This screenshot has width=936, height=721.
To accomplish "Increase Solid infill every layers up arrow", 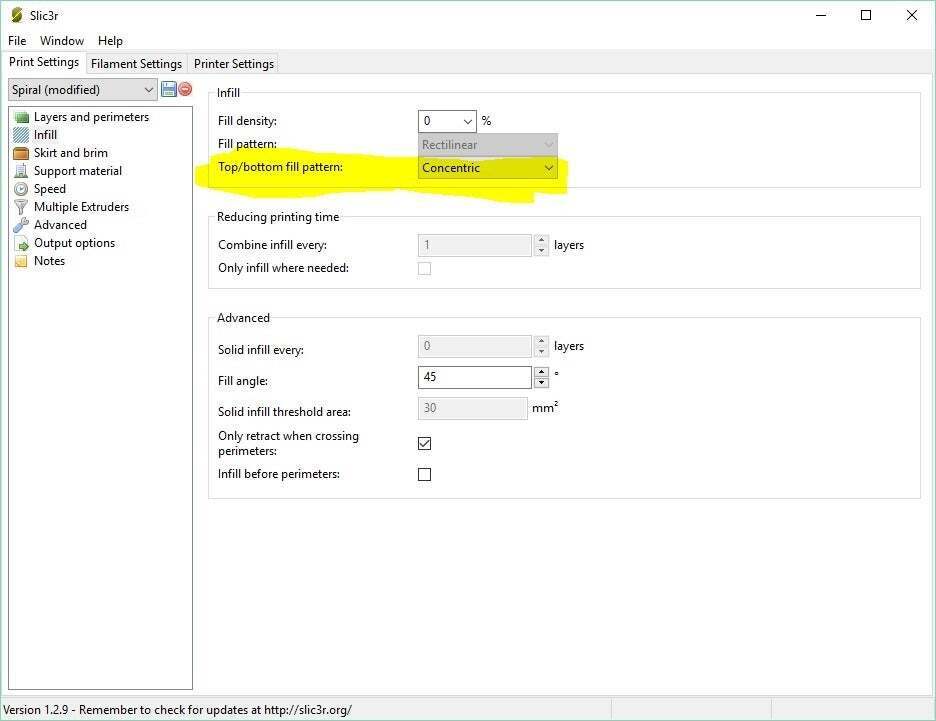I will [541, 341].
